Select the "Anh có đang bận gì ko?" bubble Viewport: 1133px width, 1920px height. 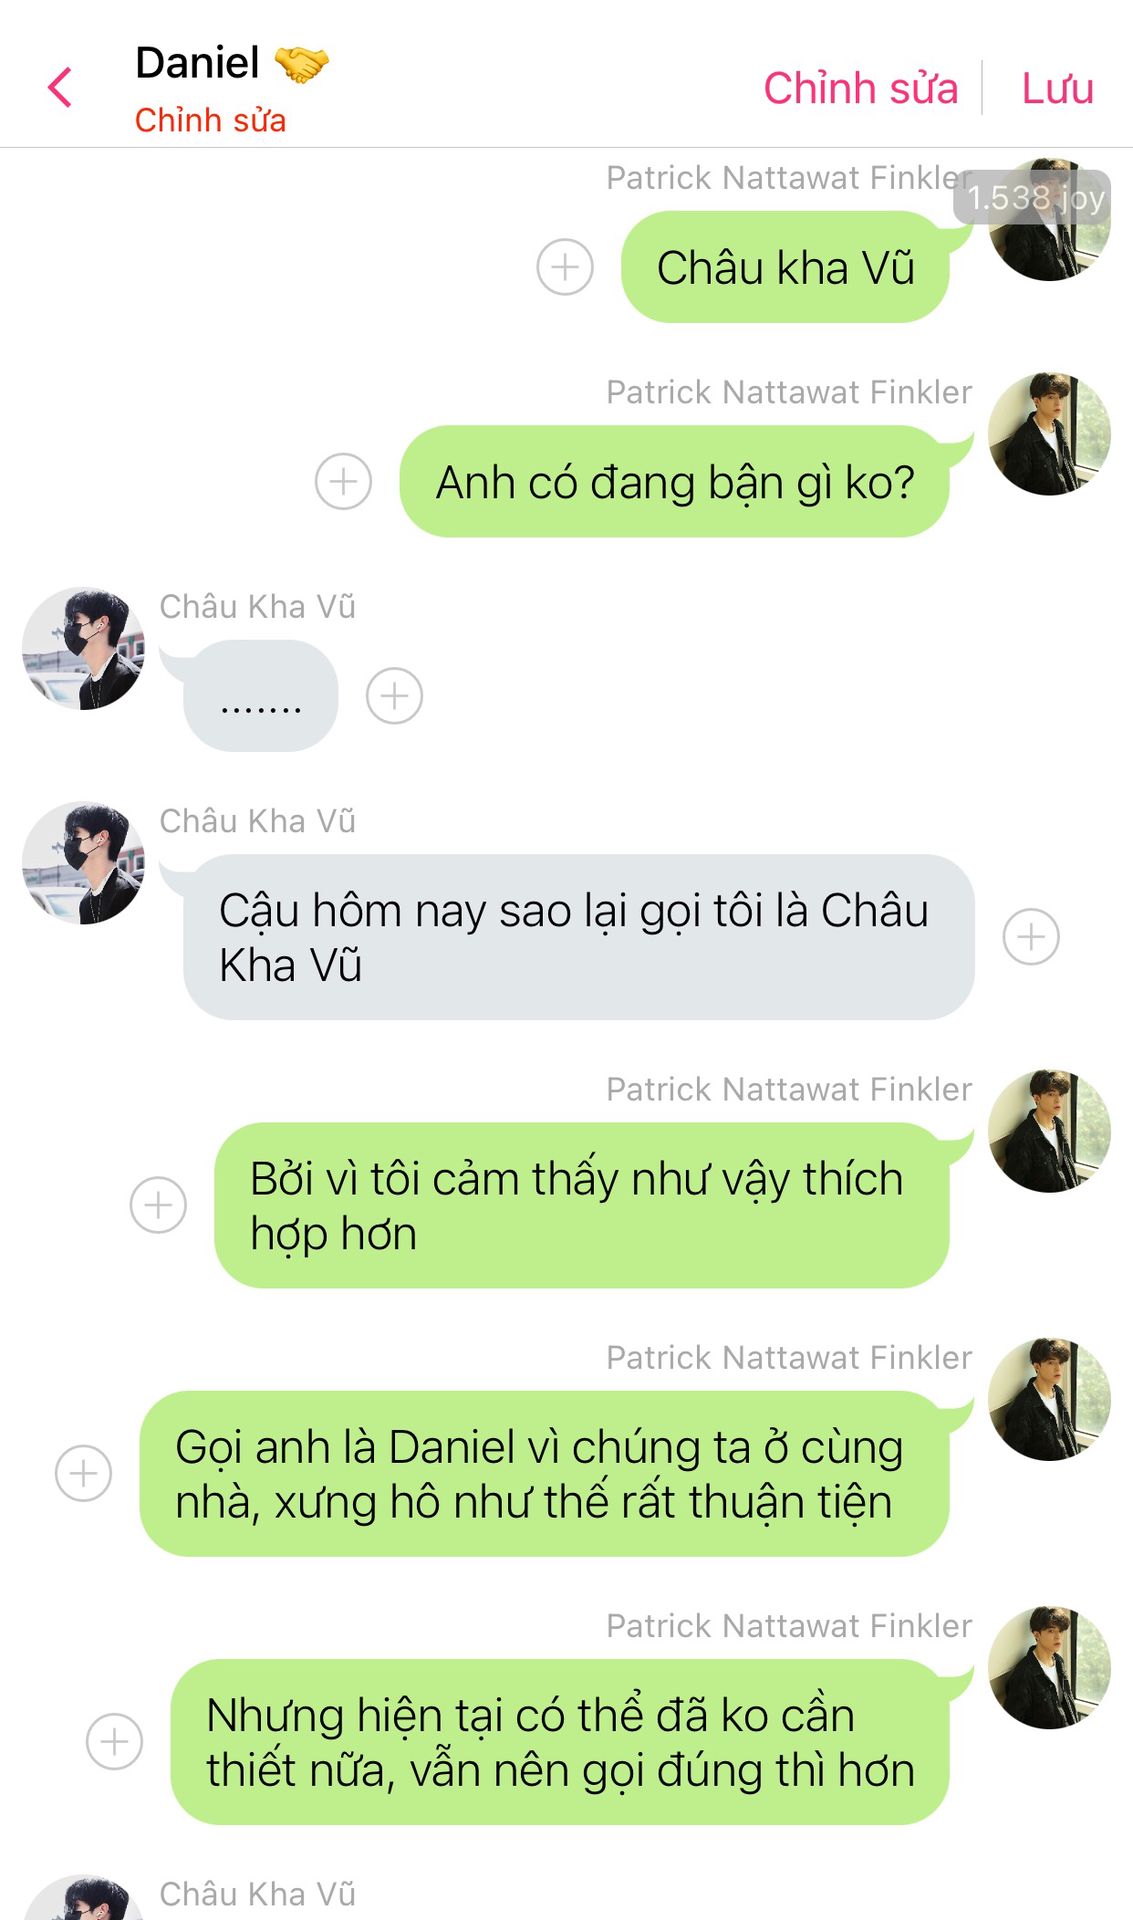(x=674, y=482)
